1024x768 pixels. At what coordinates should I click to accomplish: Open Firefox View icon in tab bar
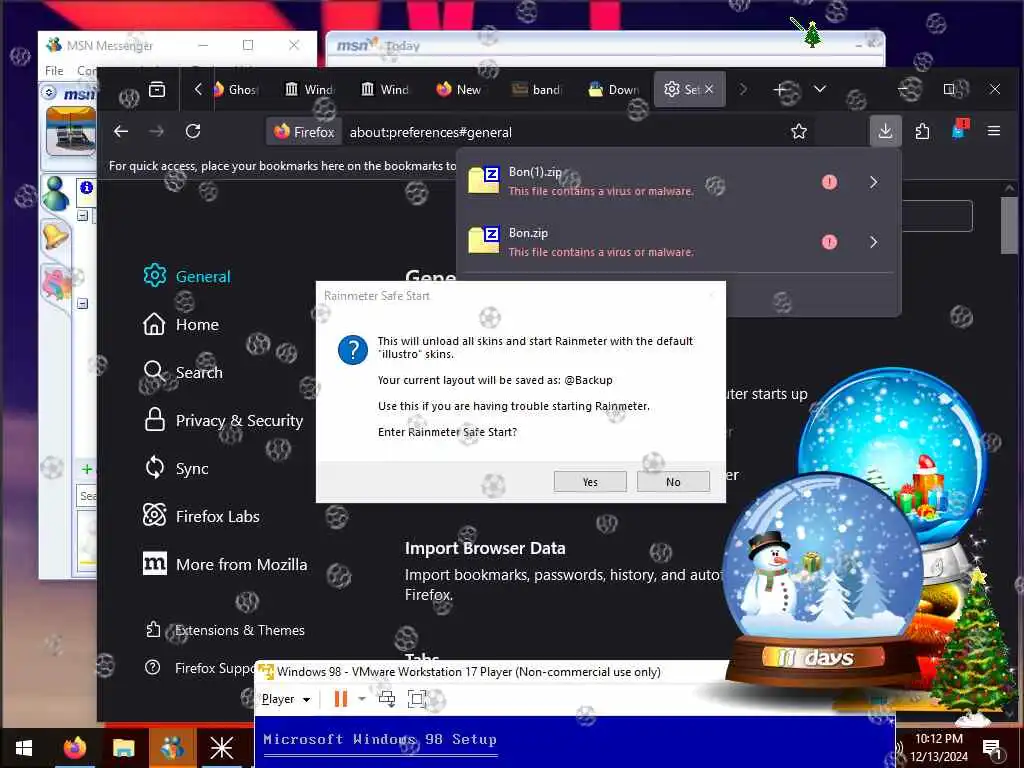(157, 89)
